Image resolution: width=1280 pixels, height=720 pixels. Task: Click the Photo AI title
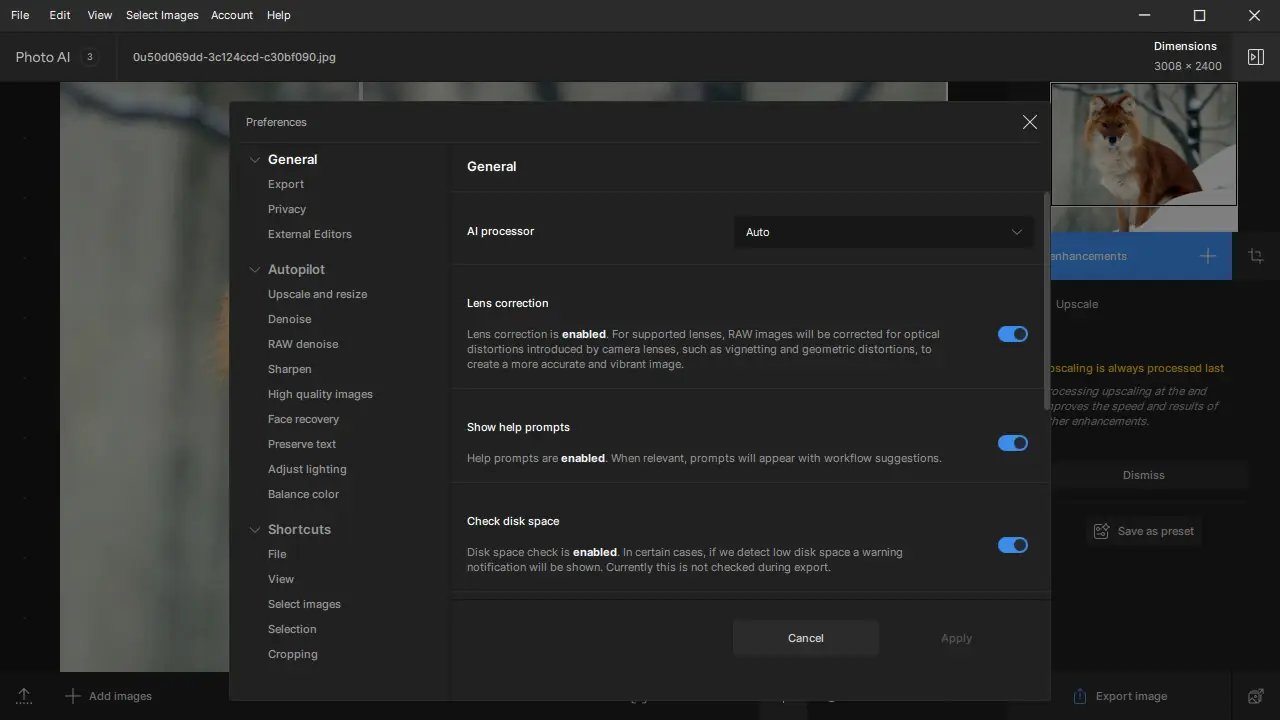coord(43,57)
